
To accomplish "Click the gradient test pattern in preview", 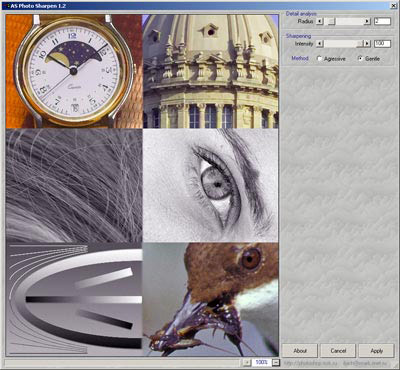I will click(x=74, y=299).
